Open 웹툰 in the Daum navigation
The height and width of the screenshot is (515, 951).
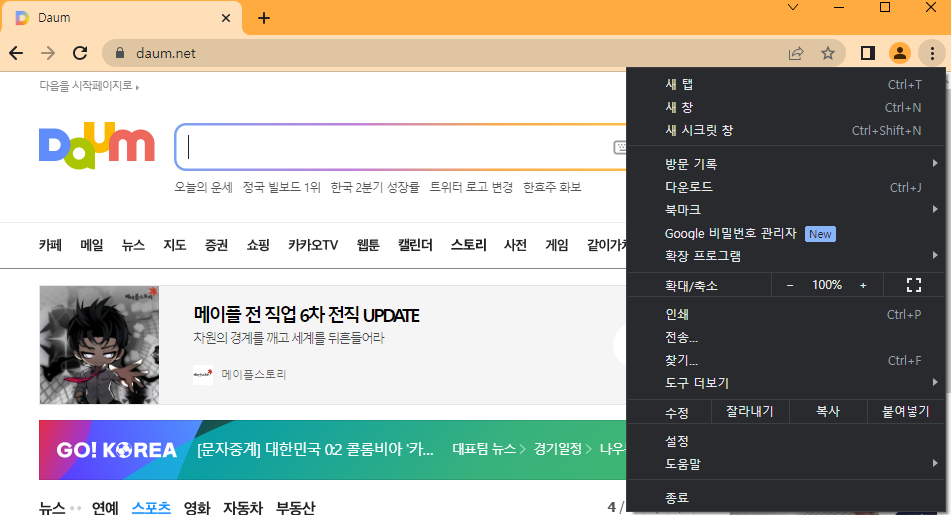[x=368, y=245]
